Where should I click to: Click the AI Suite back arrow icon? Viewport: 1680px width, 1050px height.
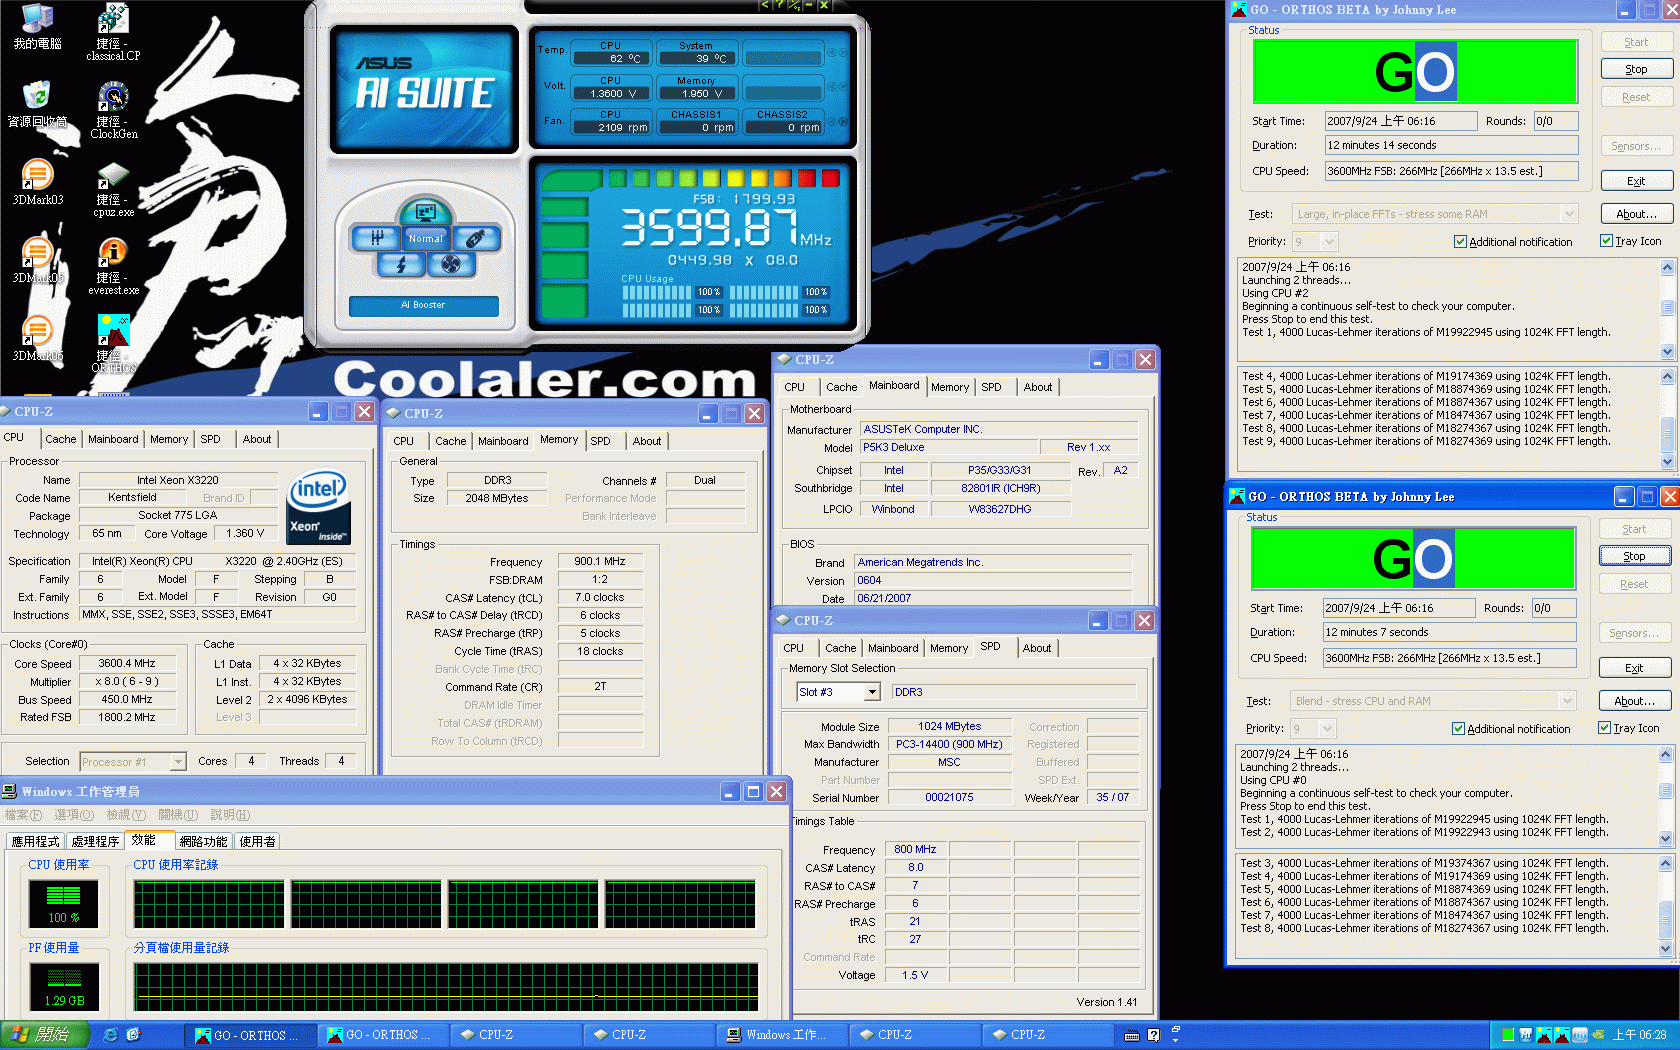(x=765, y=5)
